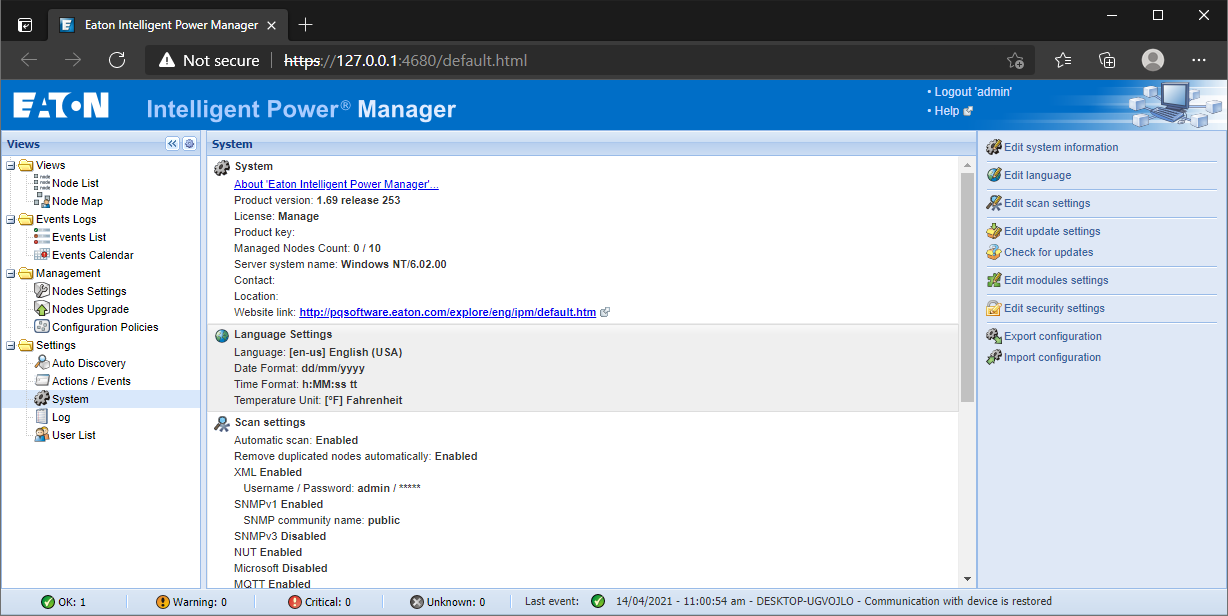Screen dimensions: 1228x616
Task: Select Node List in the tree
Action: pos(75,183)
